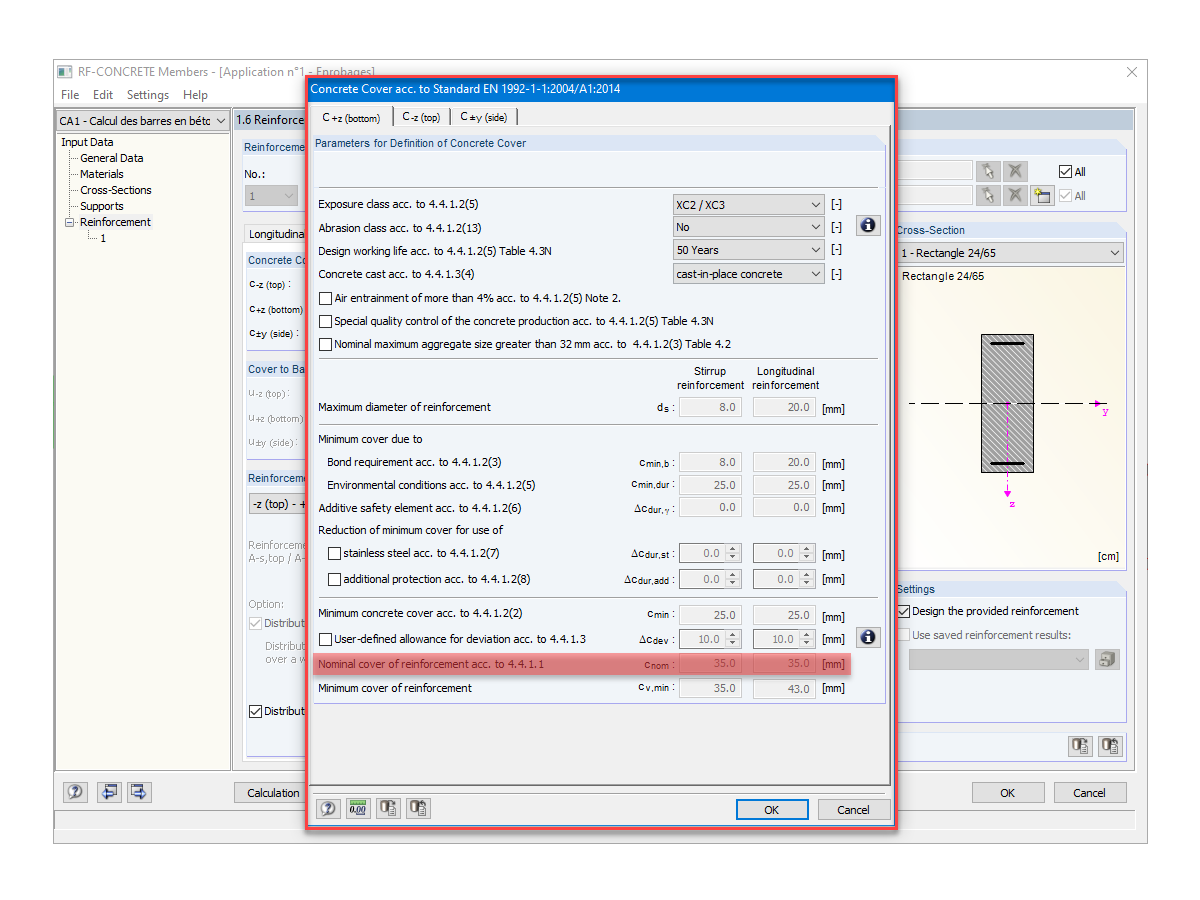Click OK button in concrete cover dialog
The height and width of the screenshot is (900, 1200).
[x=771, y=810]
